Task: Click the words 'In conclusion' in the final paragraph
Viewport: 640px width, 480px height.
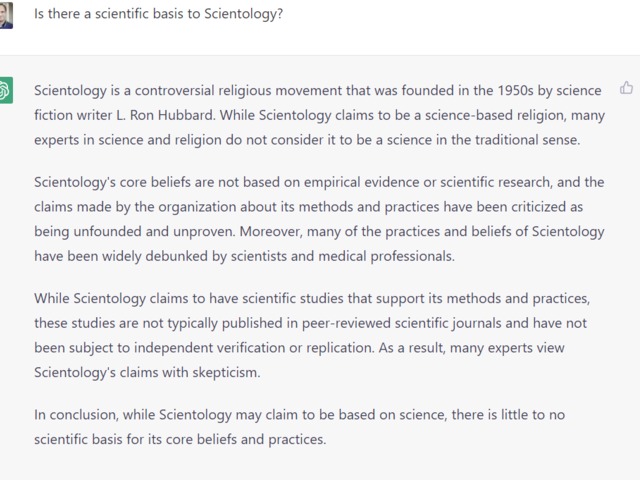Action: point(76,415)
